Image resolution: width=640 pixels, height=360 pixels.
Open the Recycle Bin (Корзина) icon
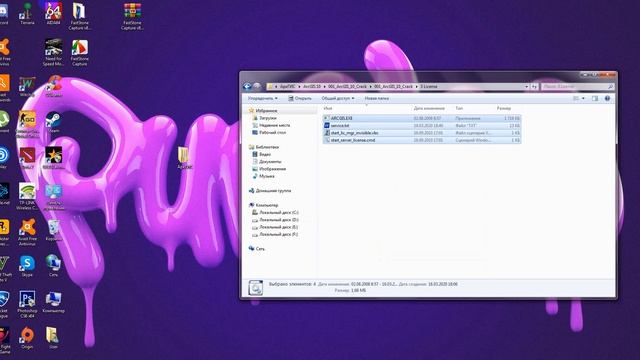[x=53, y=230]
